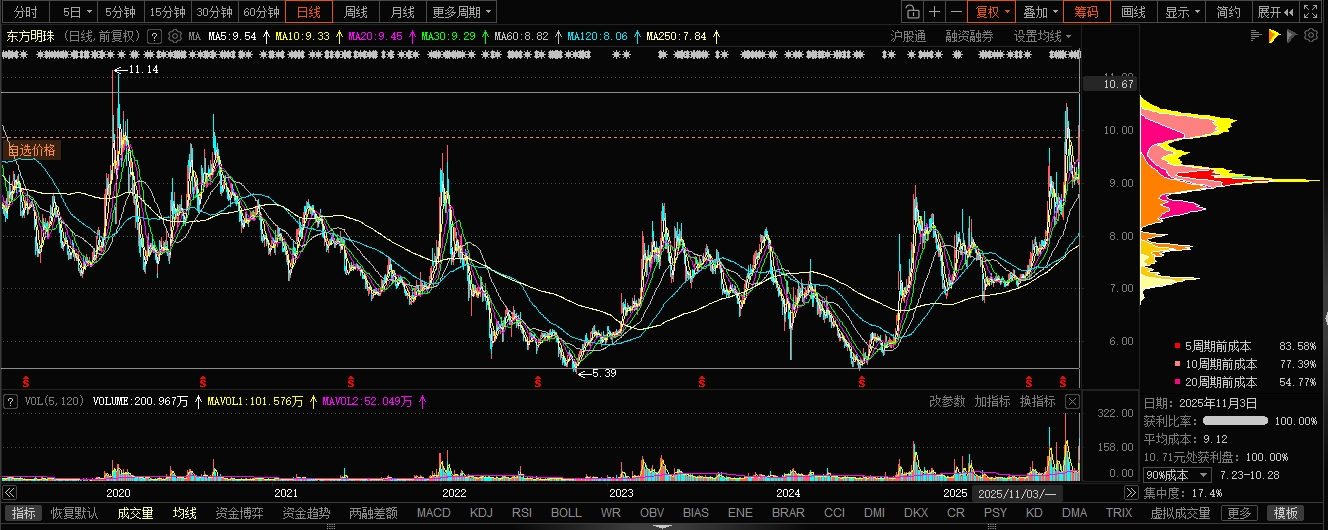The image size is (1328, 530).
Task: Select the TRIX indicator tab
Action: click(x=1118, y=514)
